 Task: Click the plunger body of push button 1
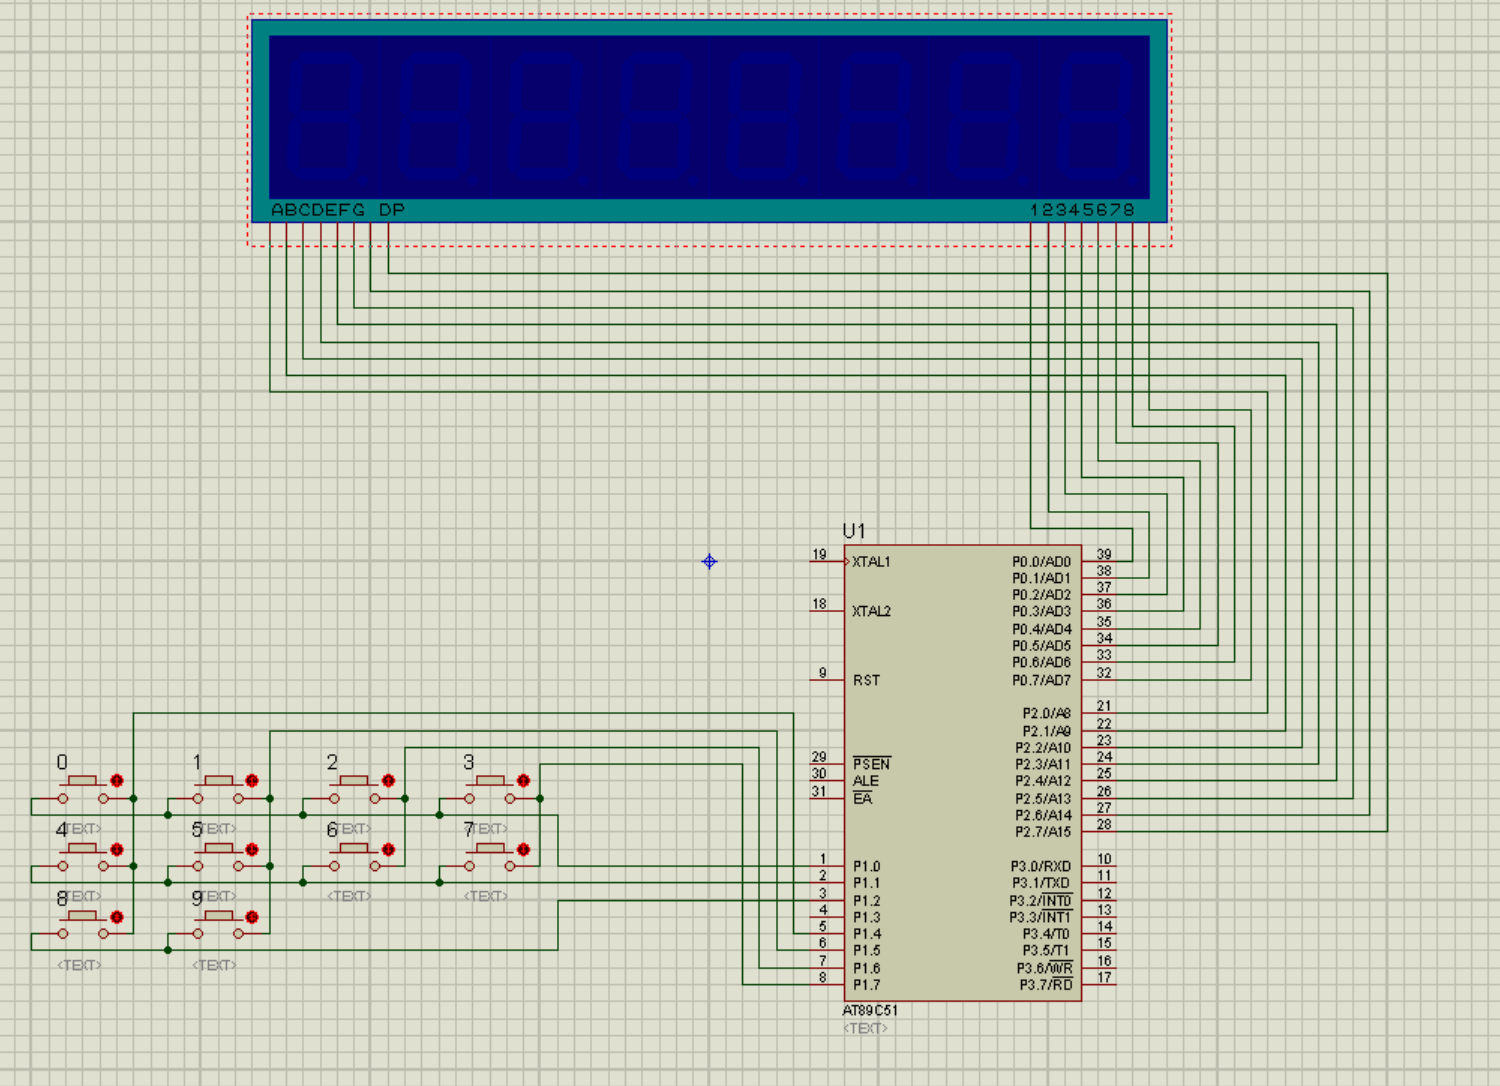click(x=218, y=780)
